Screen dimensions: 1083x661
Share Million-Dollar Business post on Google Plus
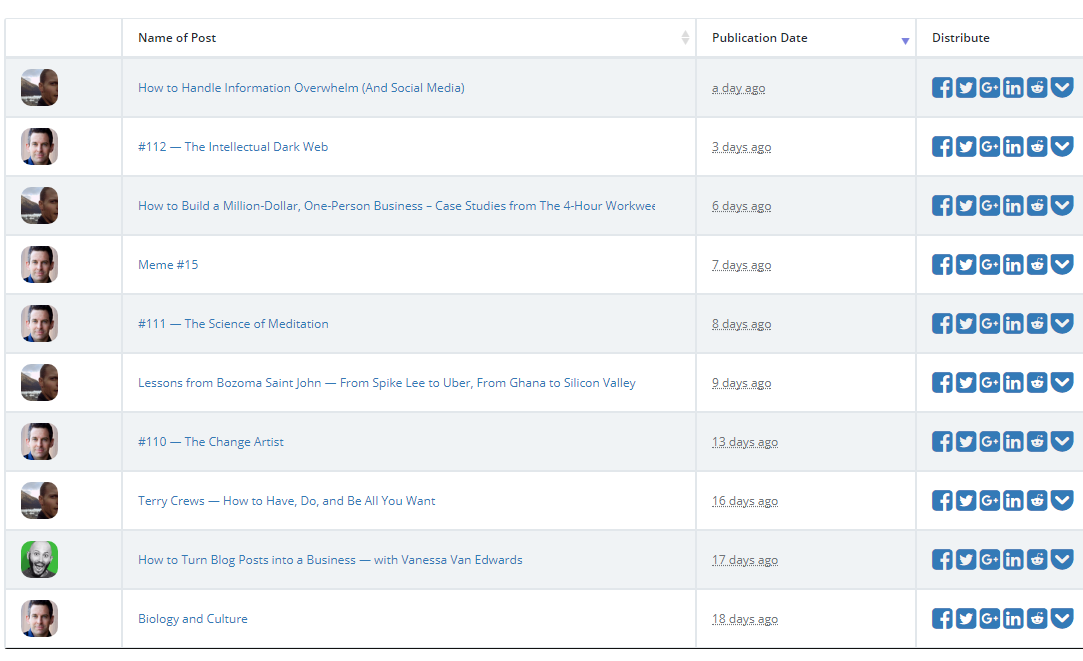[x=990, y=206]
